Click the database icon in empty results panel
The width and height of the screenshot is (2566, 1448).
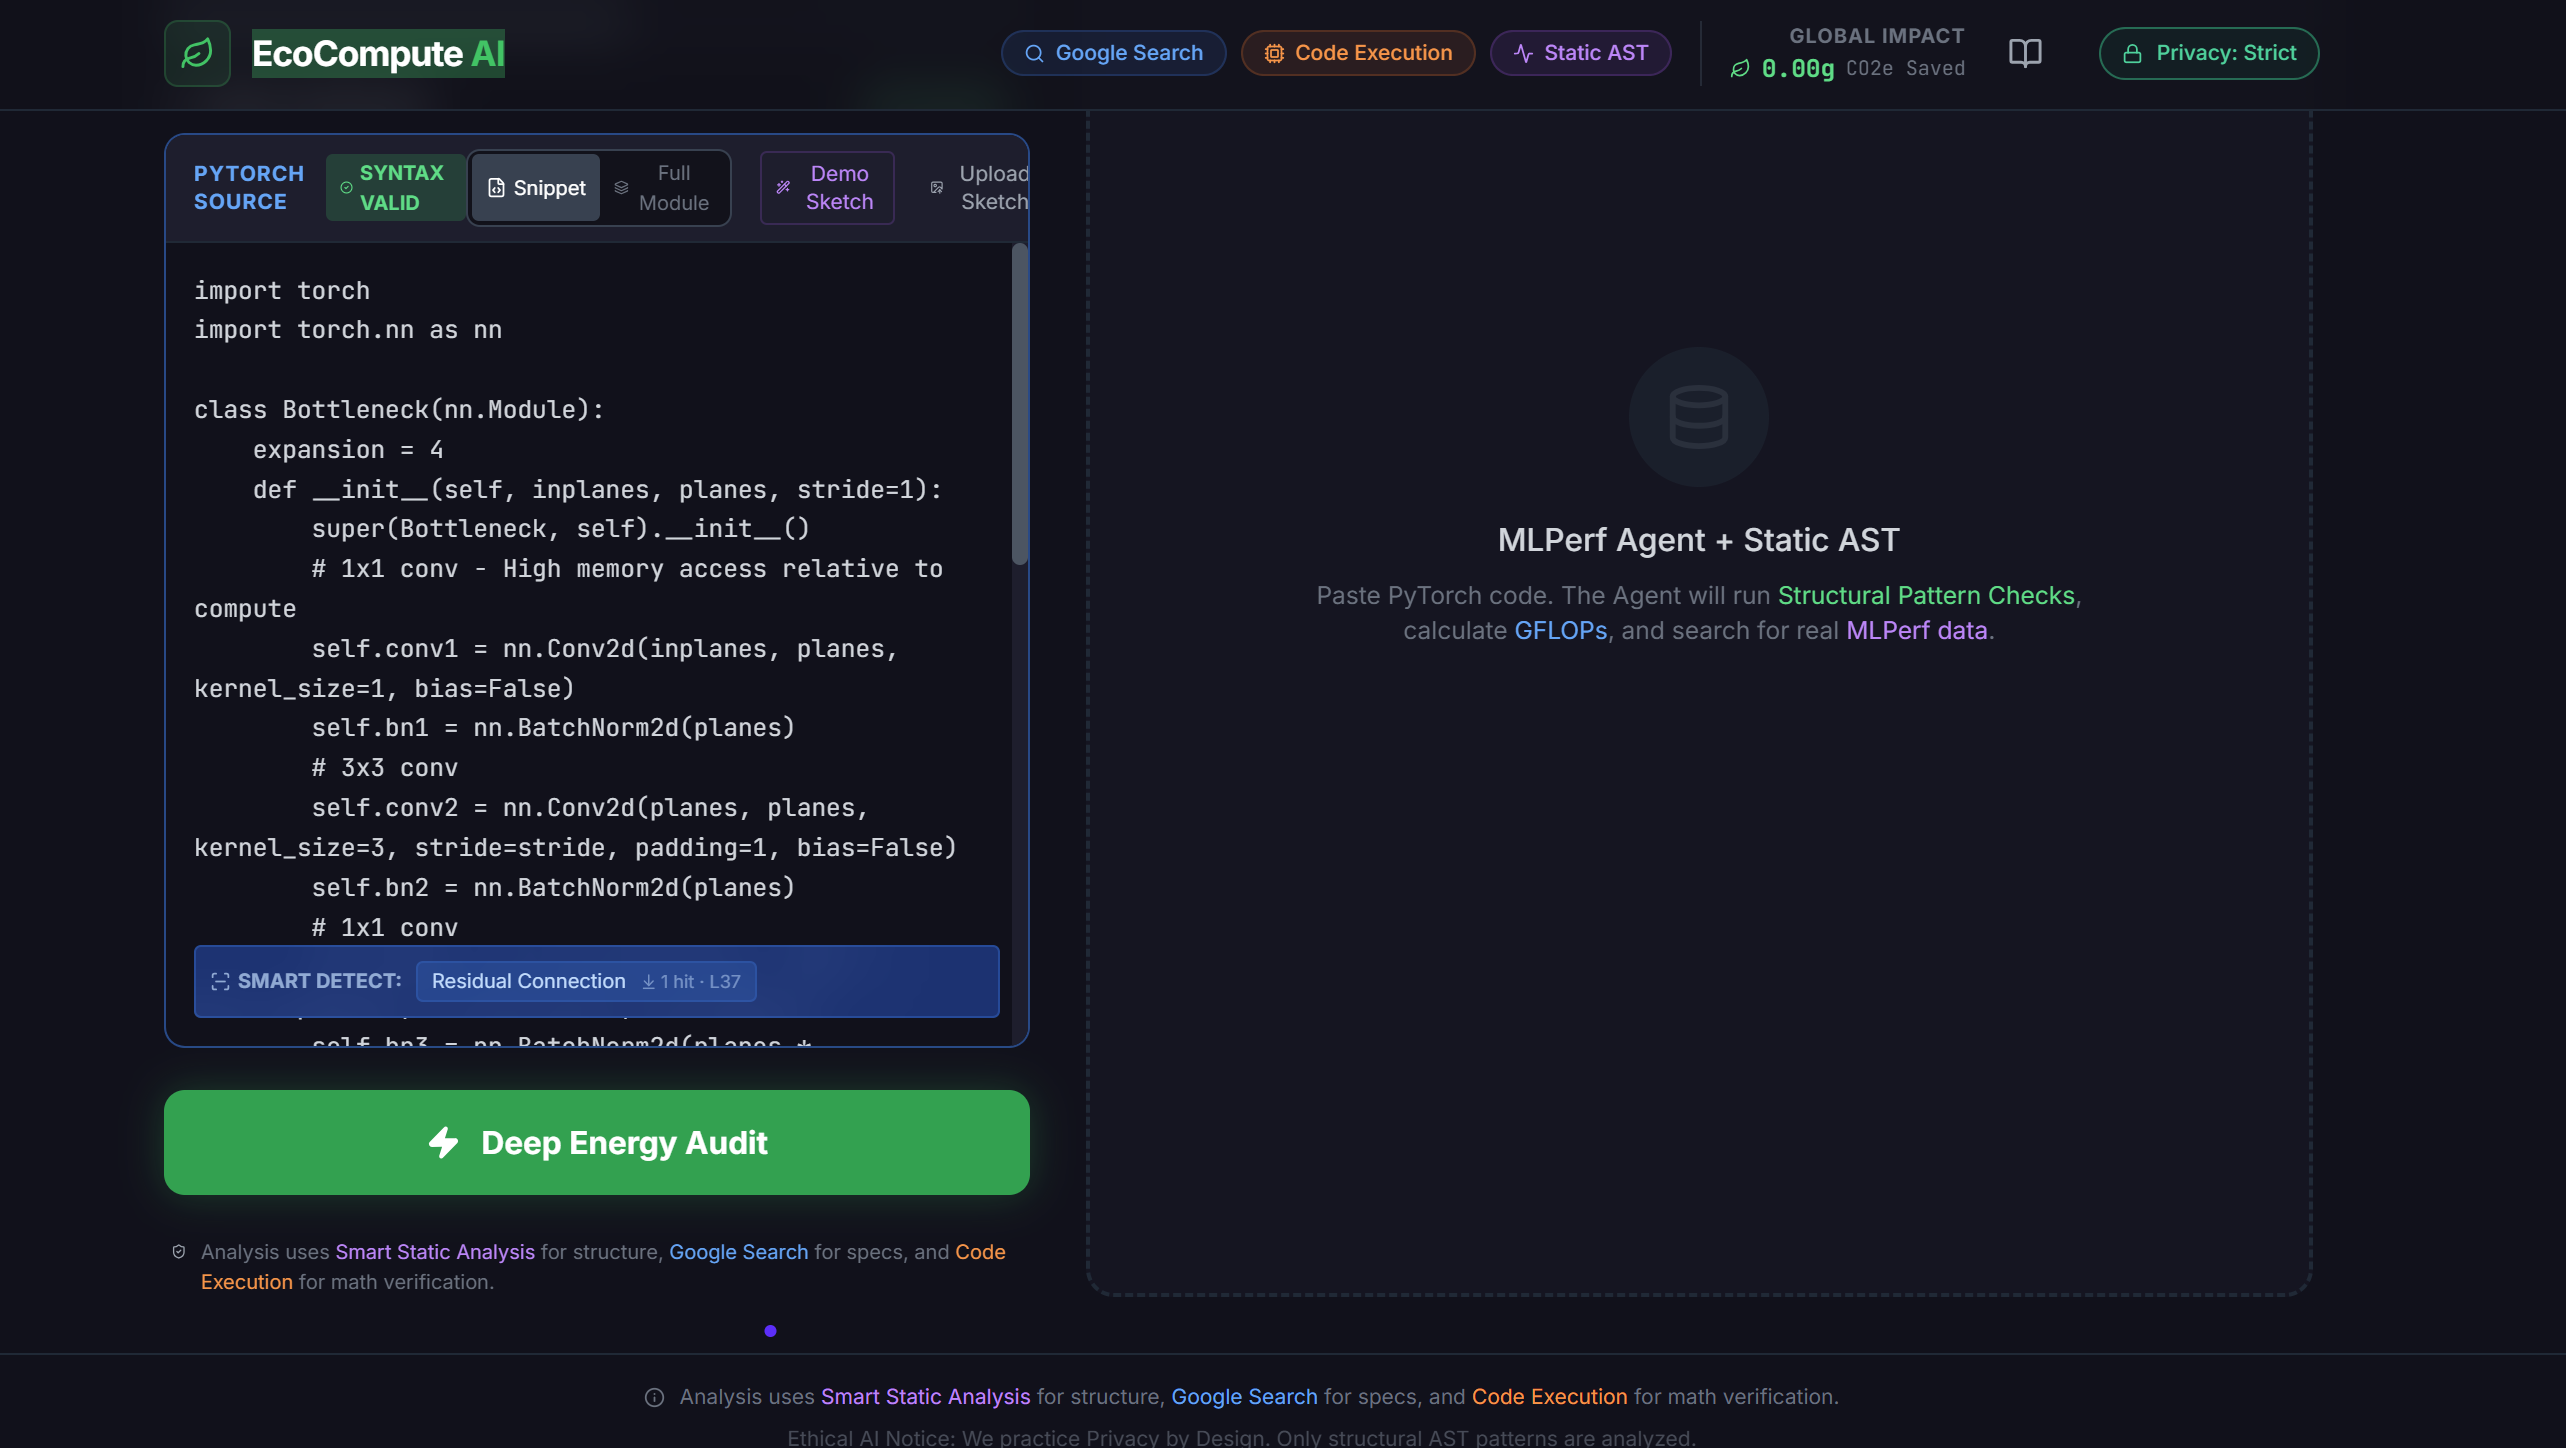point(1698,416)
